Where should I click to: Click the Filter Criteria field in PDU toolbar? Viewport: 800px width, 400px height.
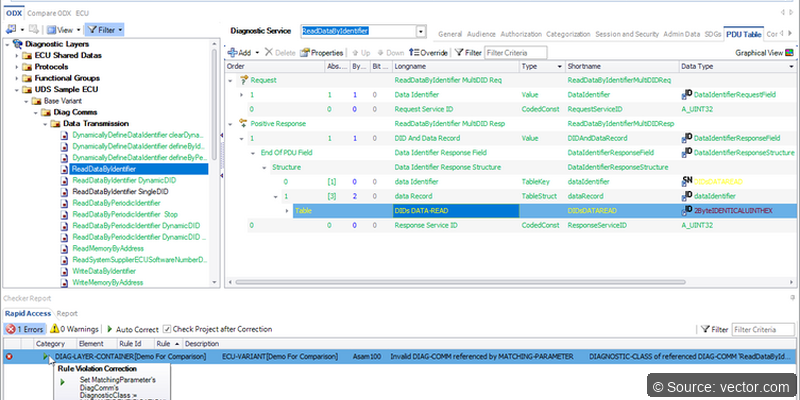click(x=514, y=52)
